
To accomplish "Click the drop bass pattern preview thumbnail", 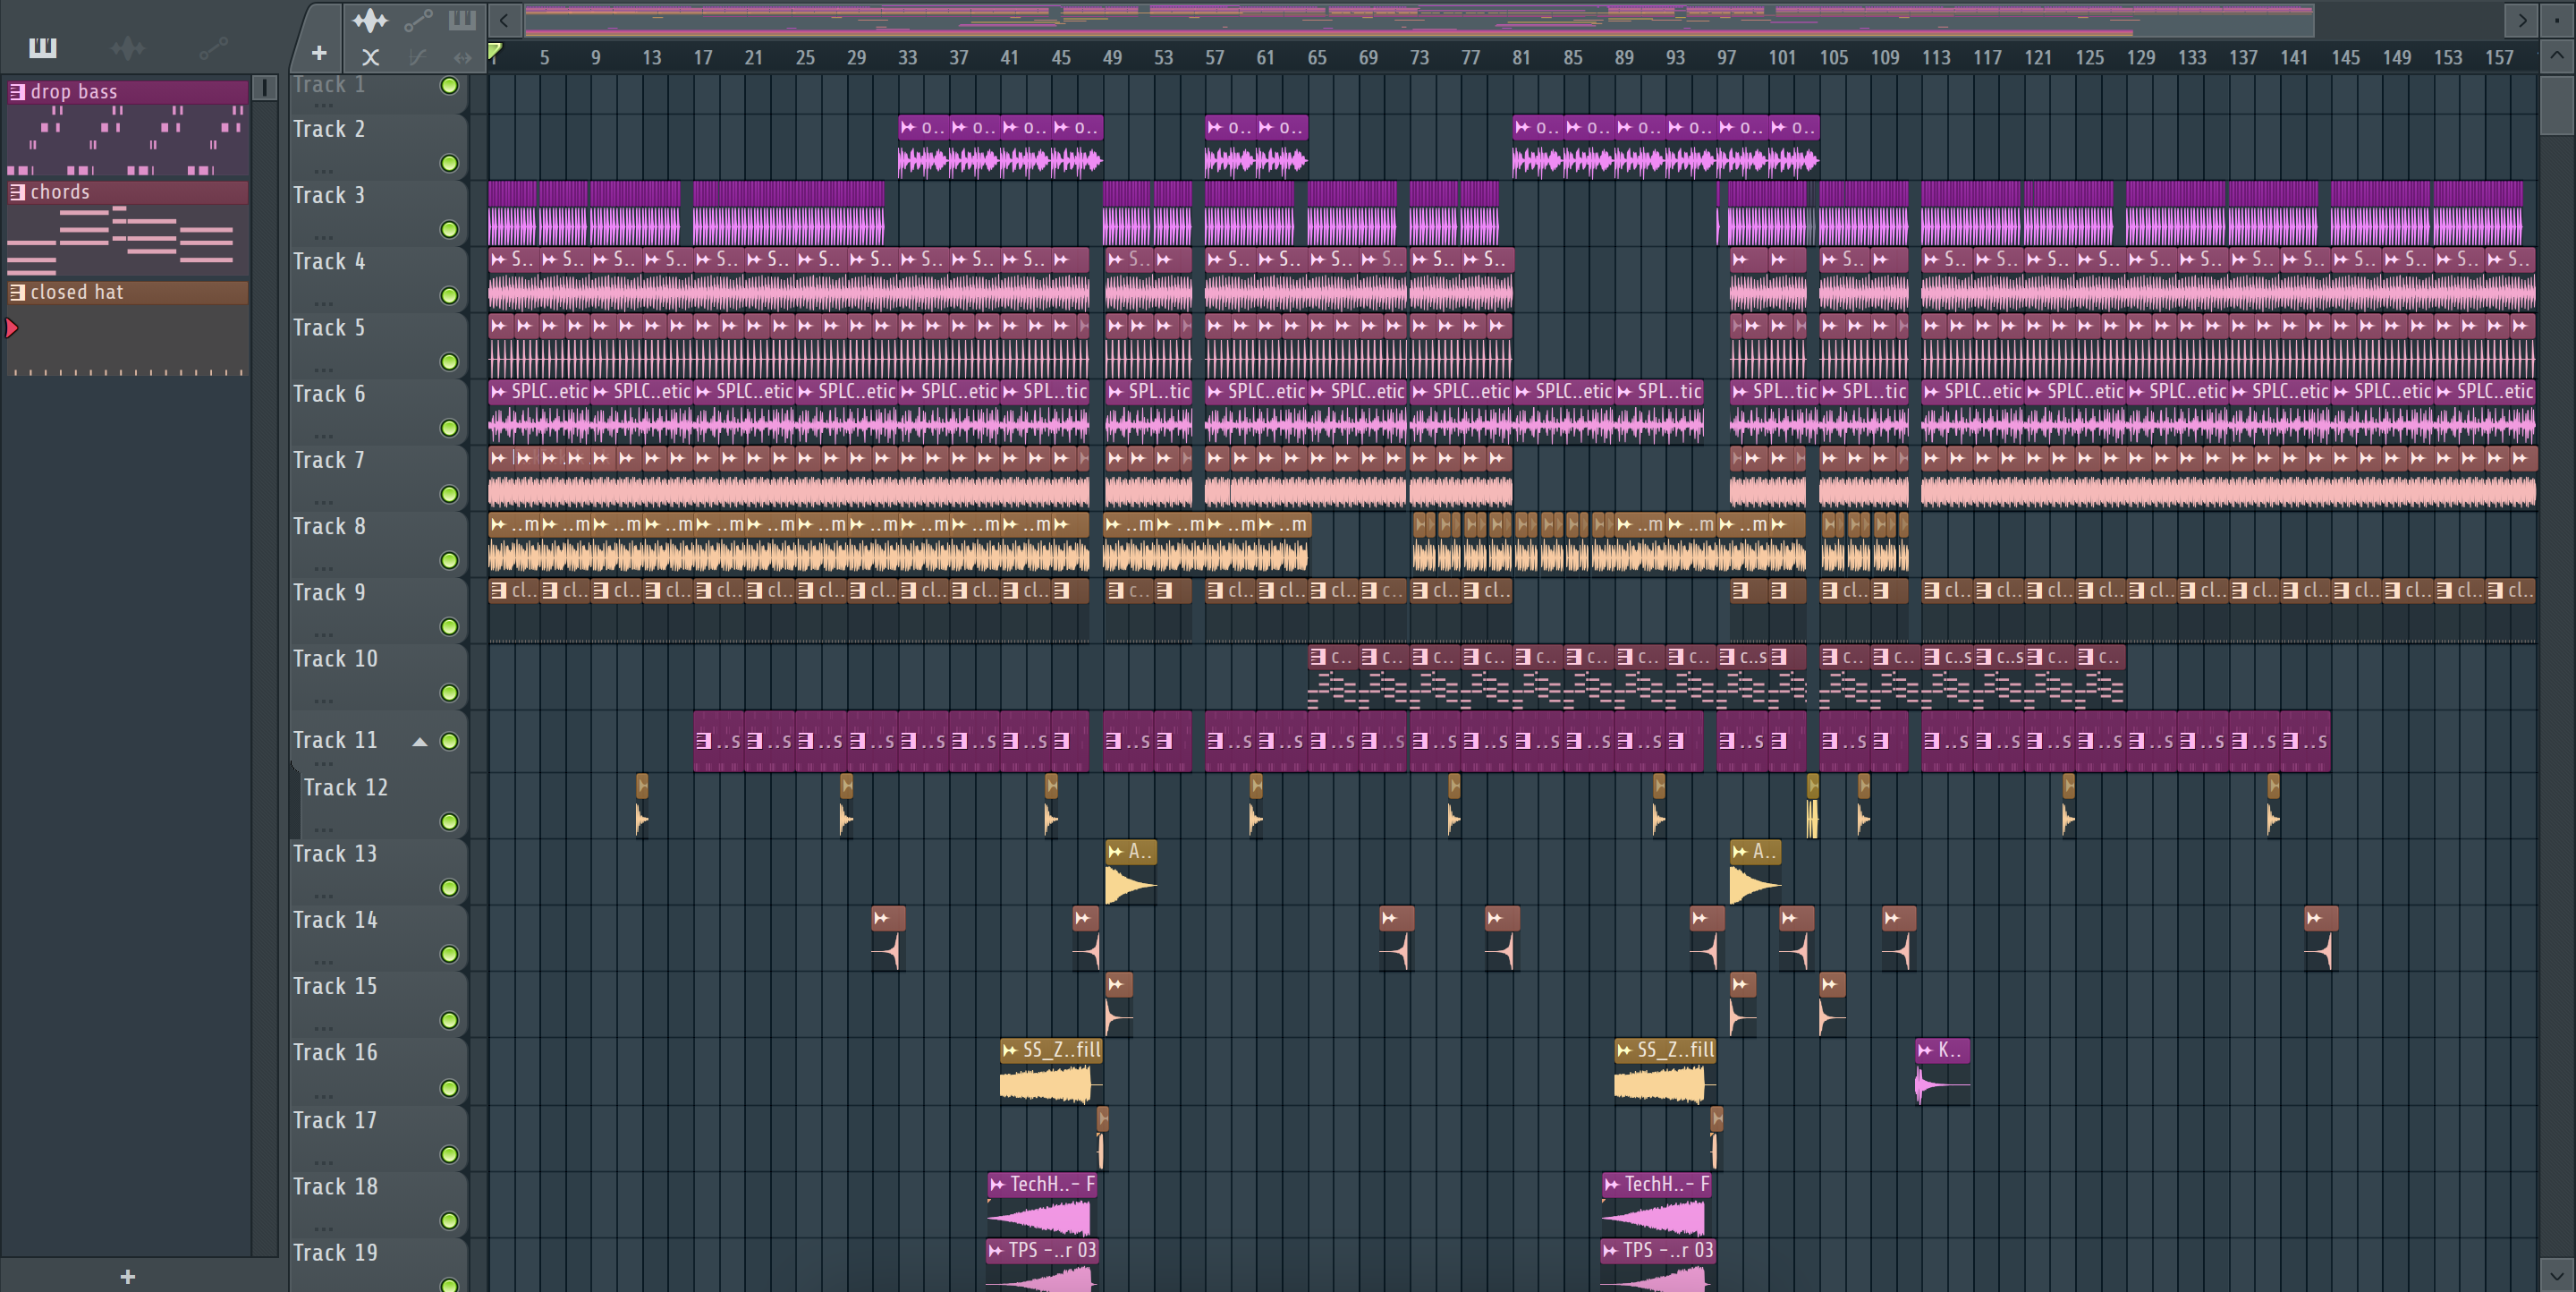I will [x=128, y=140].
